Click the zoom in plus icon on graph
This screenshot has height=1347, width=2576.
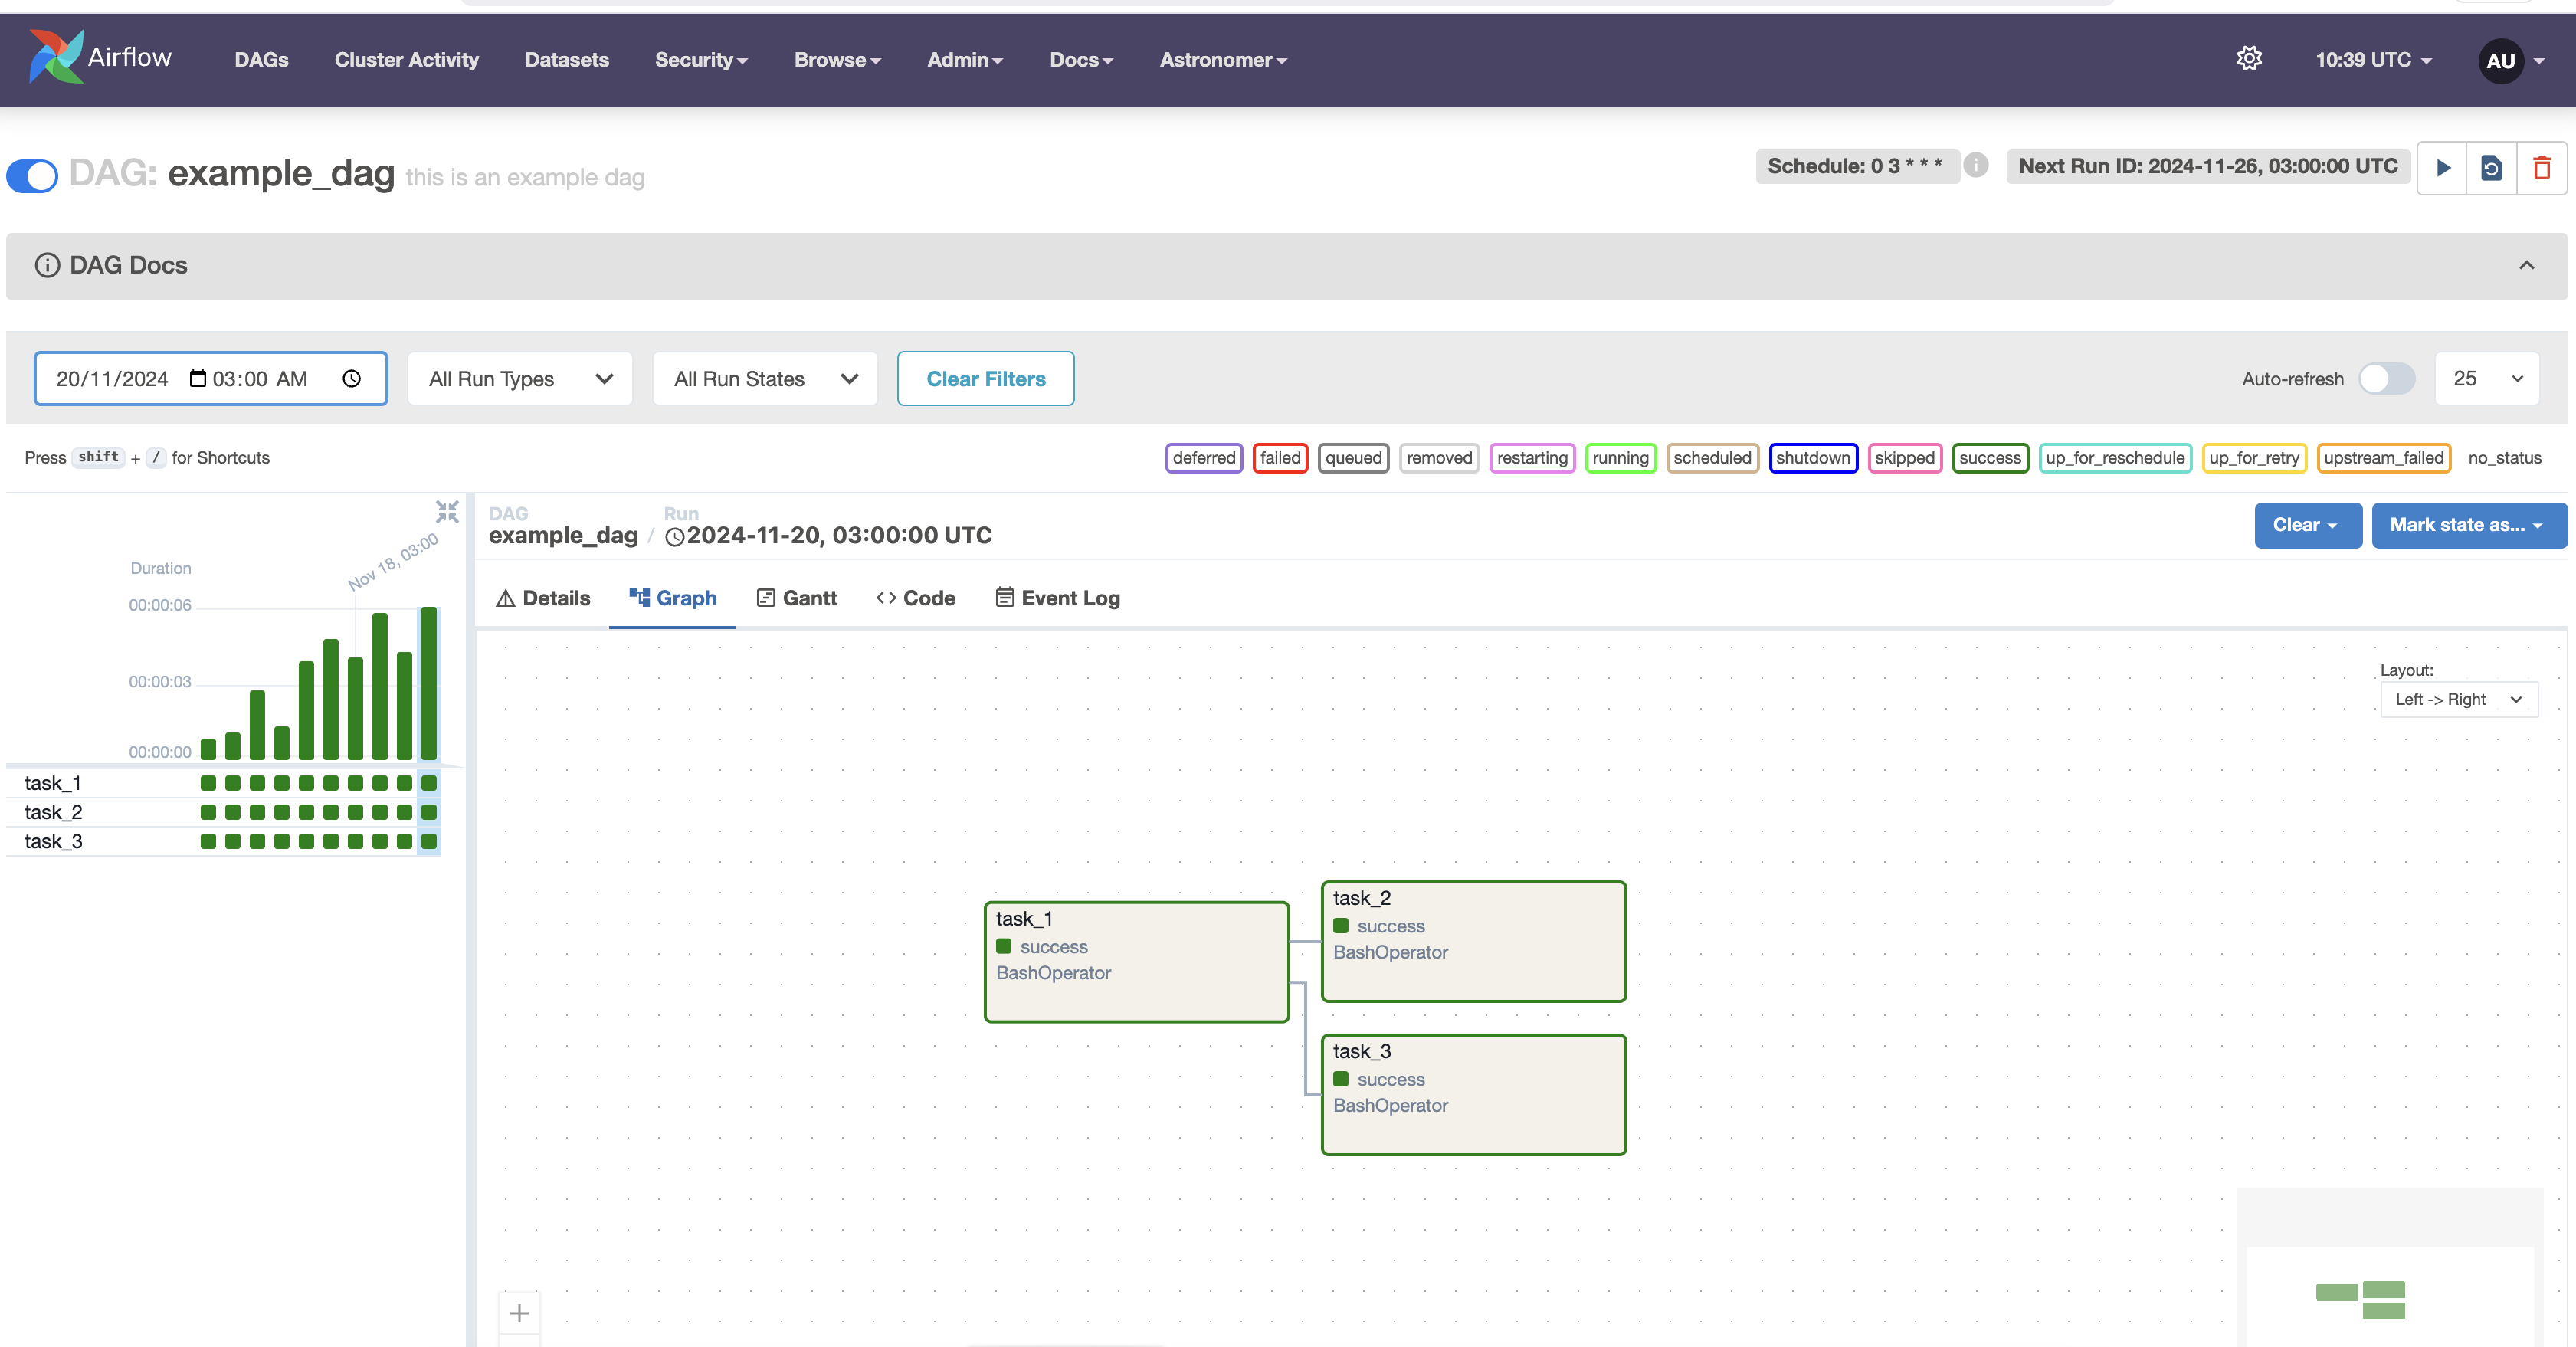pyautogui.click(x=519, y=1313)
